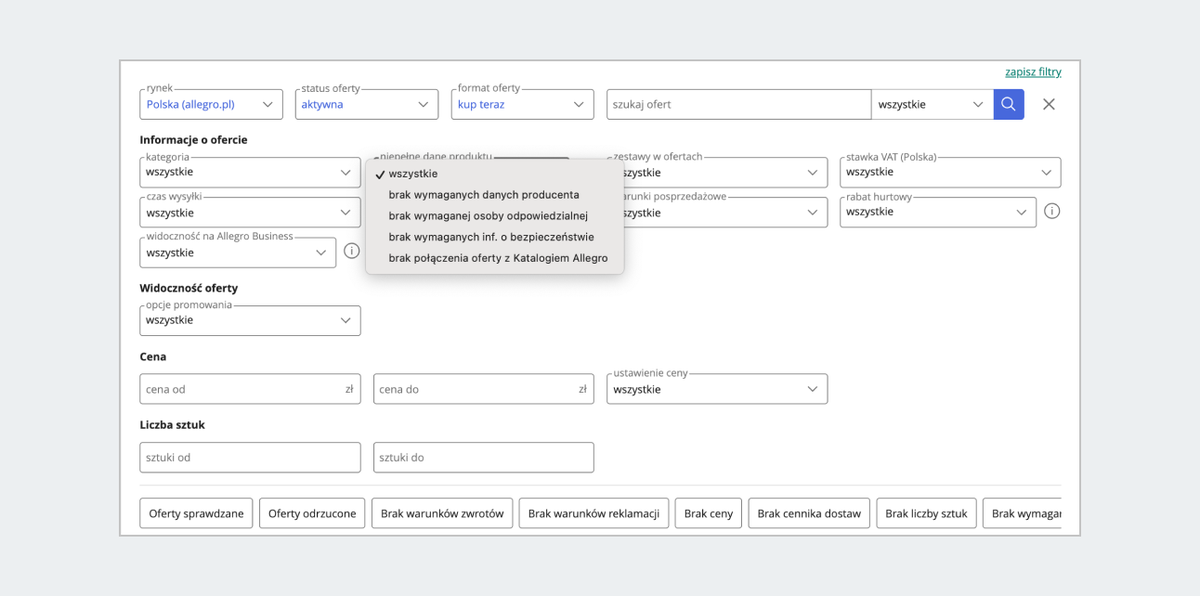The height and width of the screenshot is (596, 1200).
Task: Click info icon next to rabat hurtowy
Action: [x=1051, y=211]
